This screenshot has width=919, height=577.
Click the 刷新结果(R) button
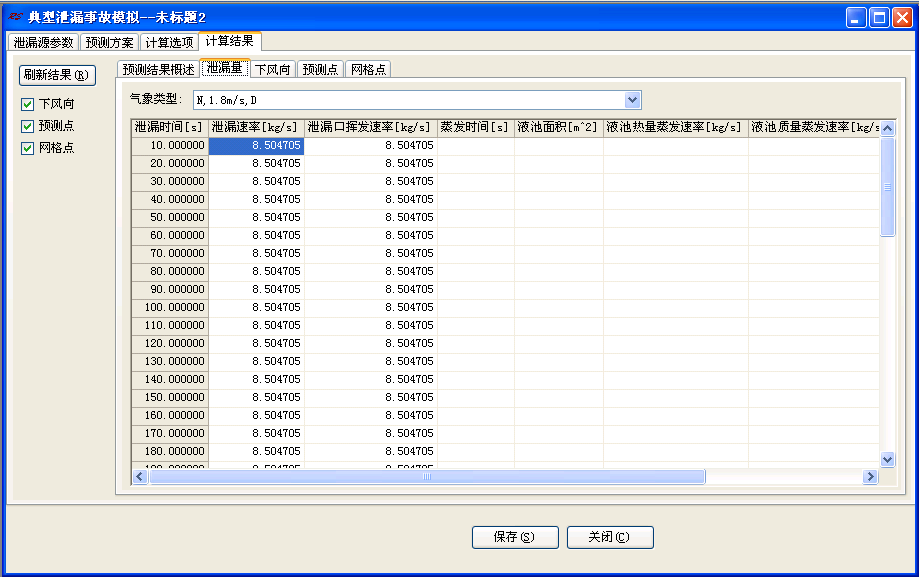click(x=57, y=75)
